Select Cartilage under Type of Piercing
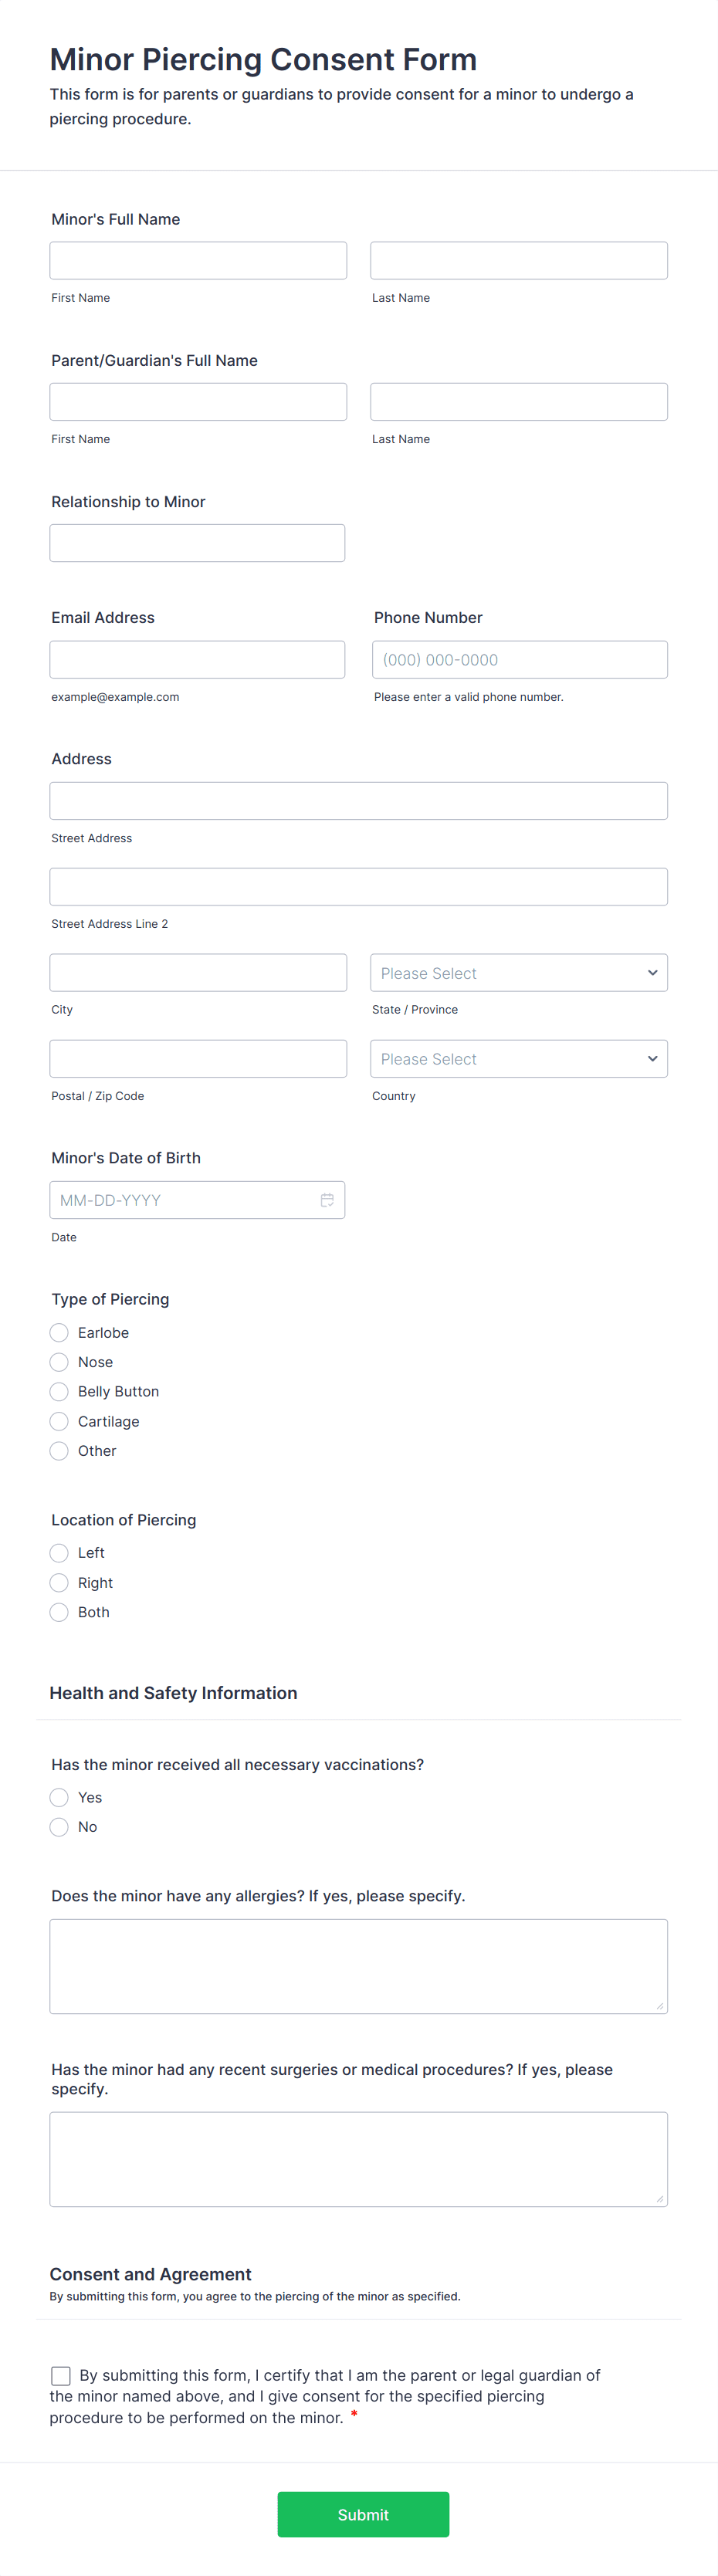 (x=59, y=1421)
